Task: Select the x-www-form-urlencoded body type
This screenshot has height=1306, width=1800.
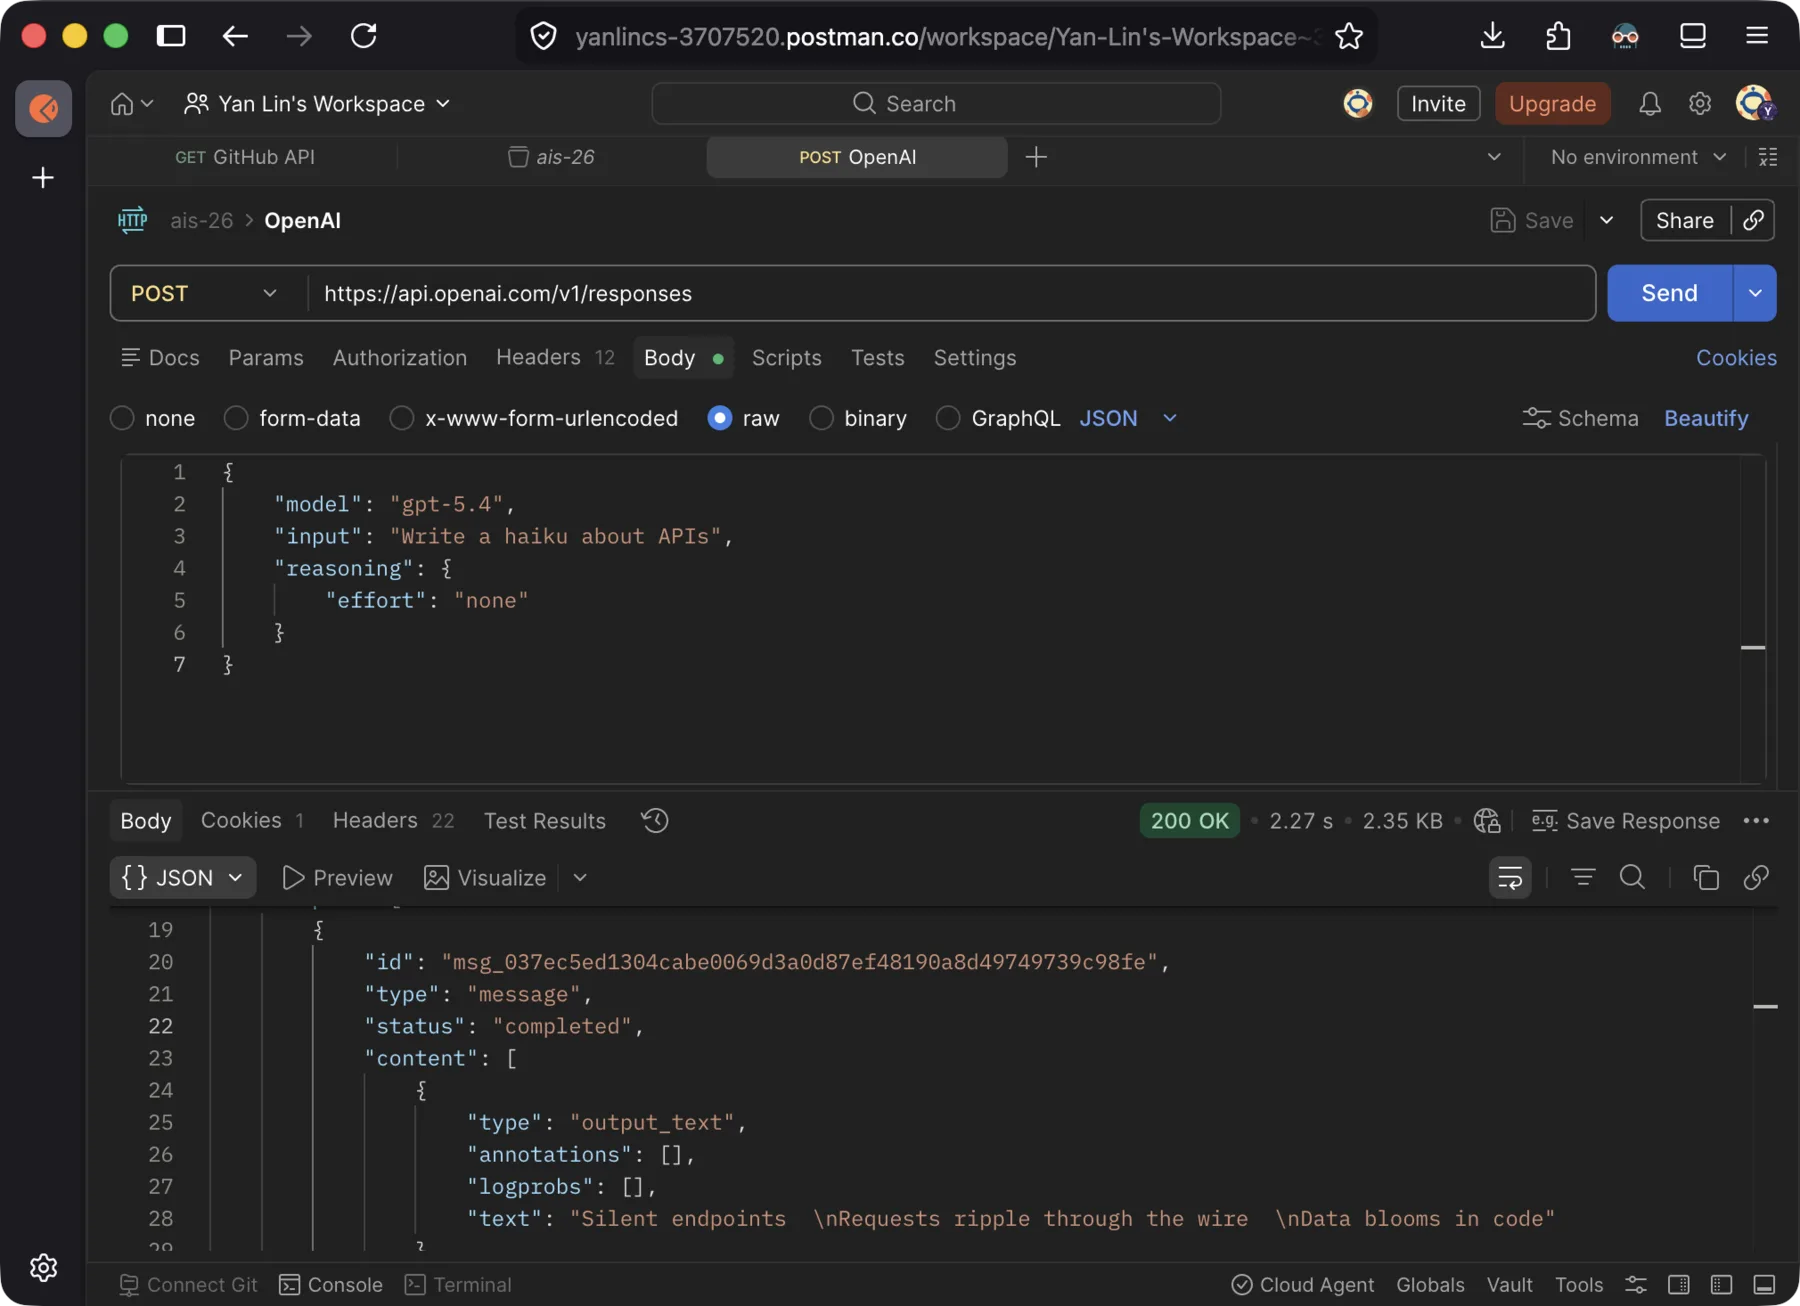Action: (x=402, y=418)
